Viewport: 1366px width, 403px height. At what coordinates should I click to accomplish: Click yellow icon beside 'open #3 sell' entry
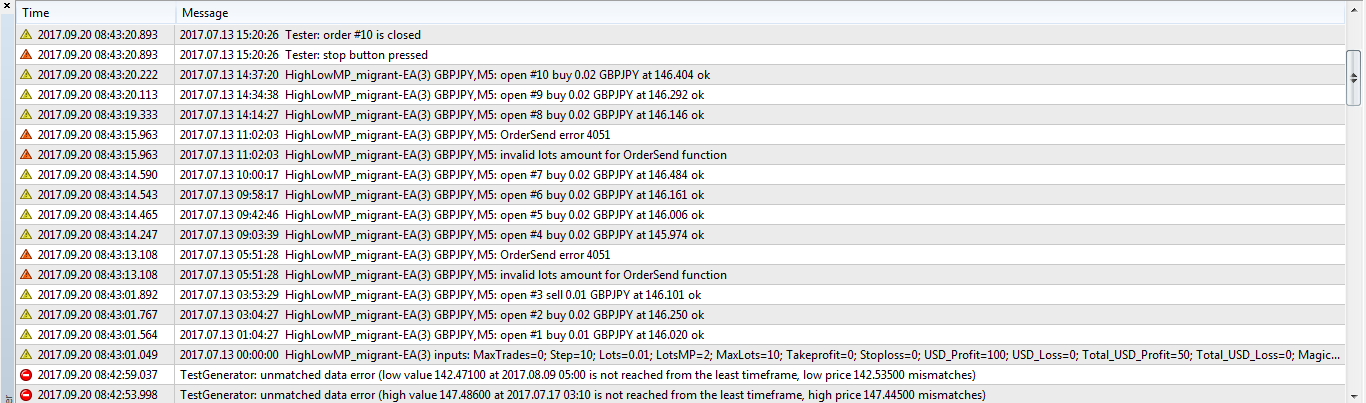pyautogui.click(x=26, y=295)
